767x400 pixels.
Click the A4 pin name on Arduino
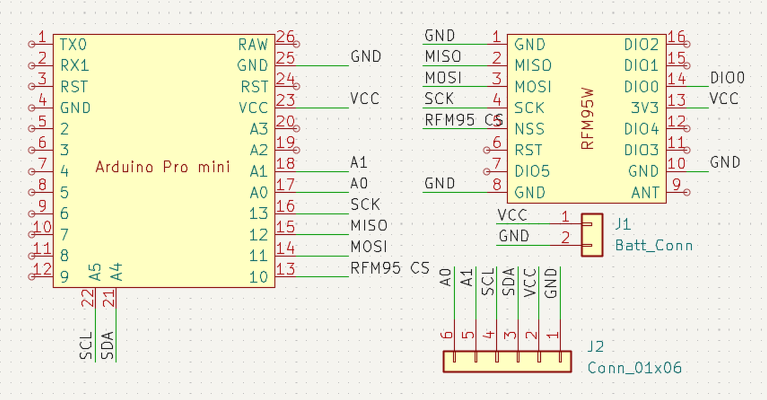tap(116, 272)
